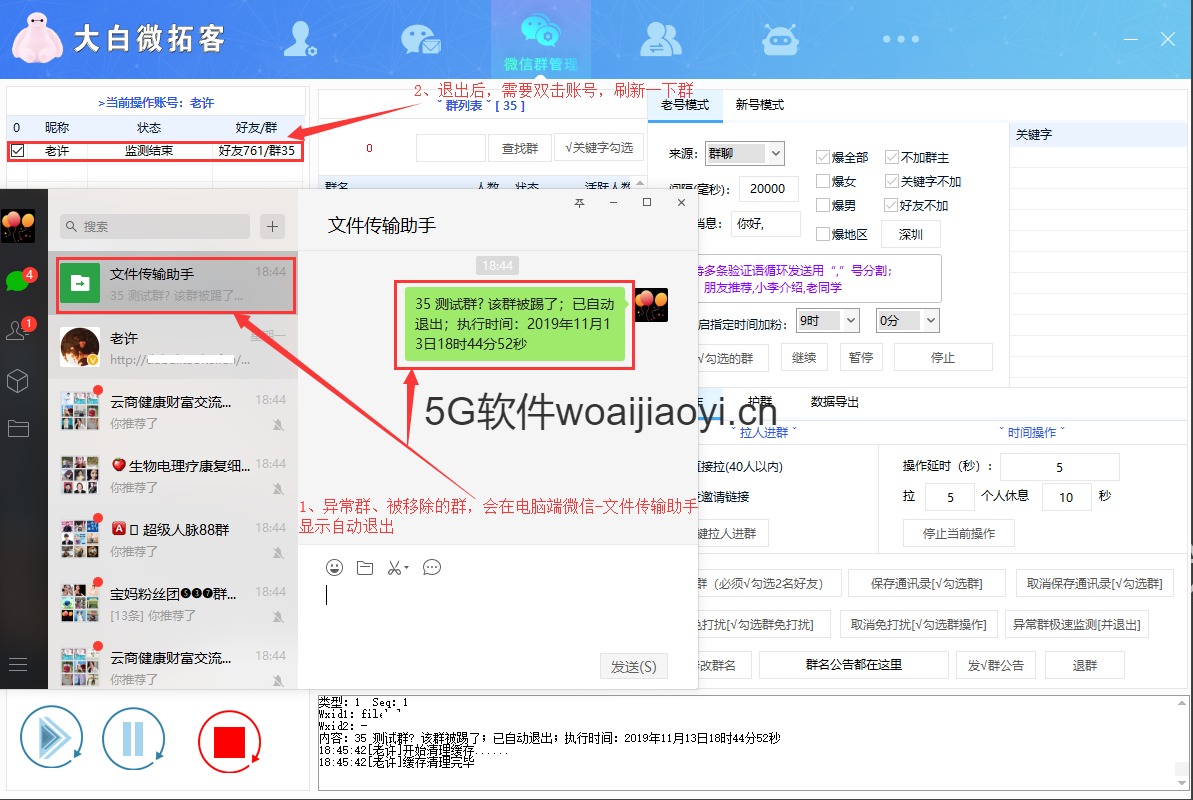The width and height of the screenshot is (1193, 800).
Task: Click the WeChat profile avatar
Action: (18, 226)
